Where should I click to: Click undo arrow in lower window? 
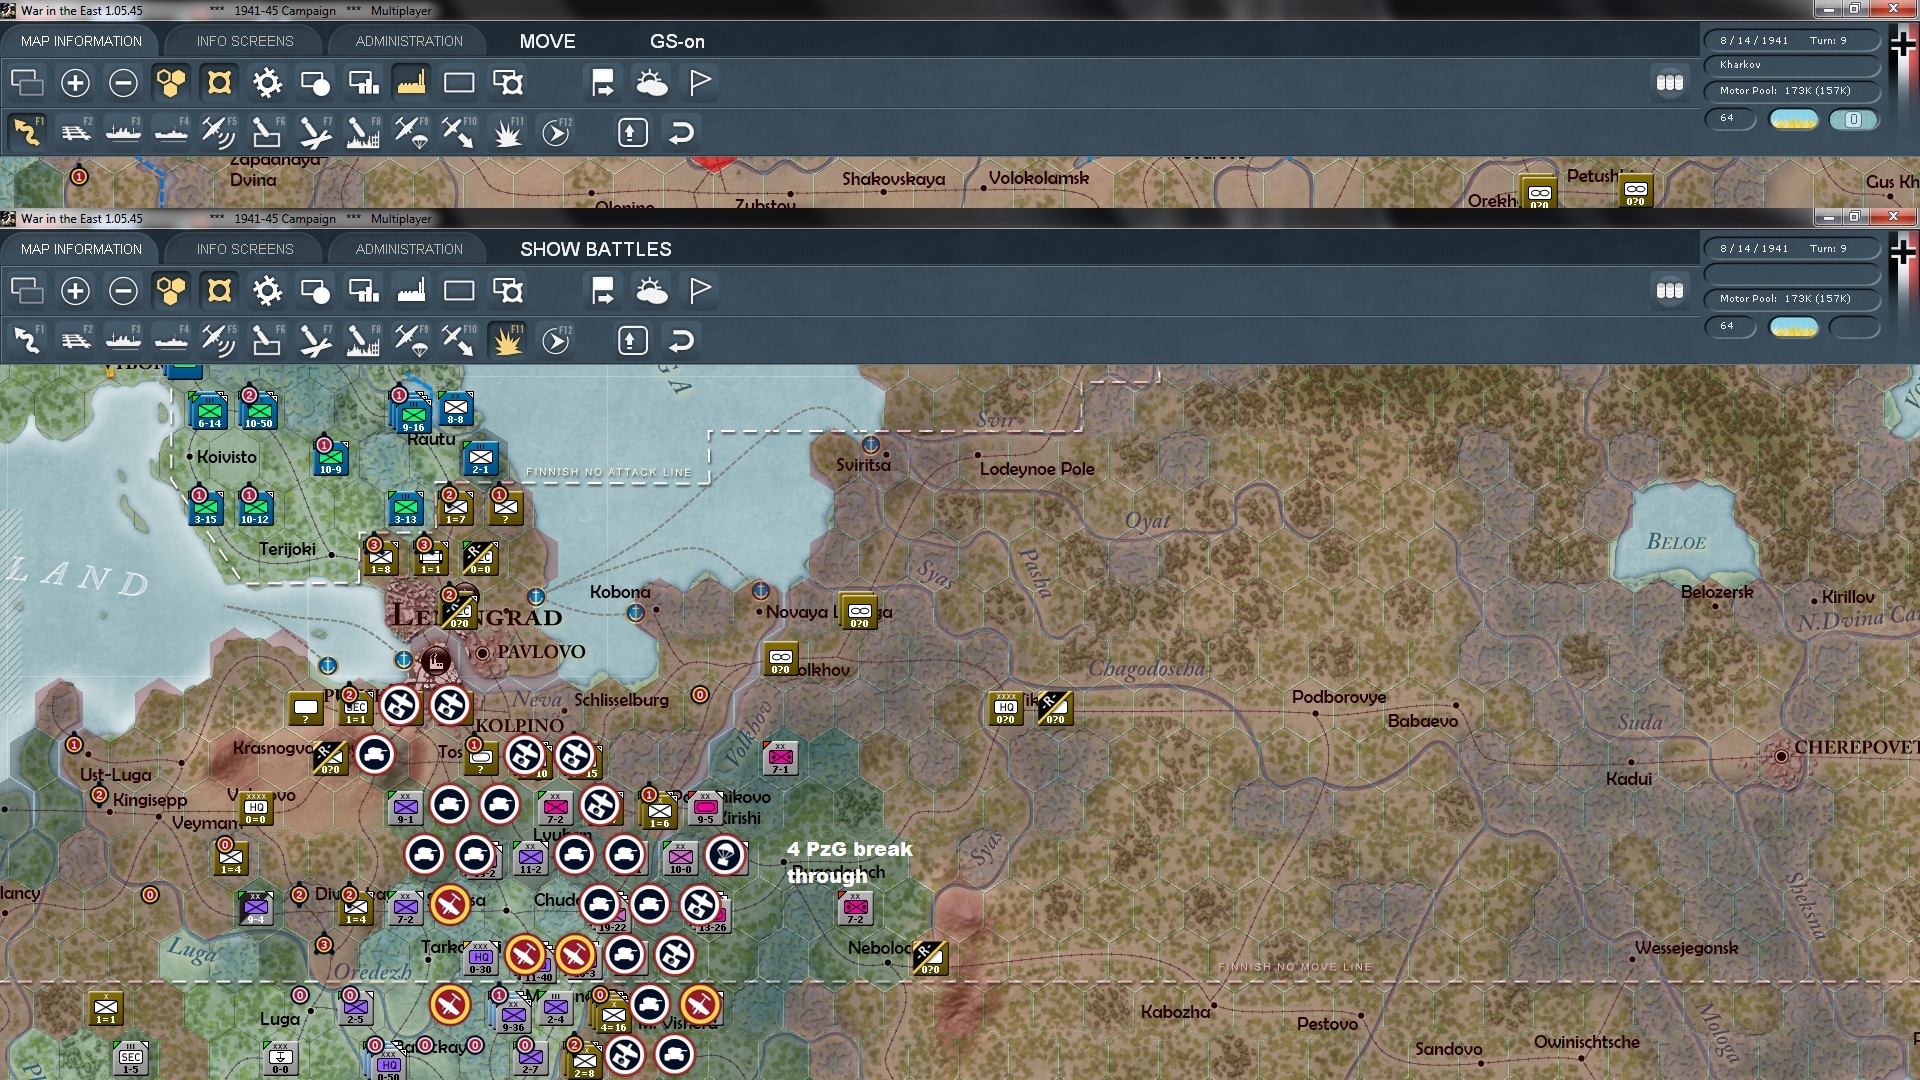pyautogui.click(x=681, y=340)
